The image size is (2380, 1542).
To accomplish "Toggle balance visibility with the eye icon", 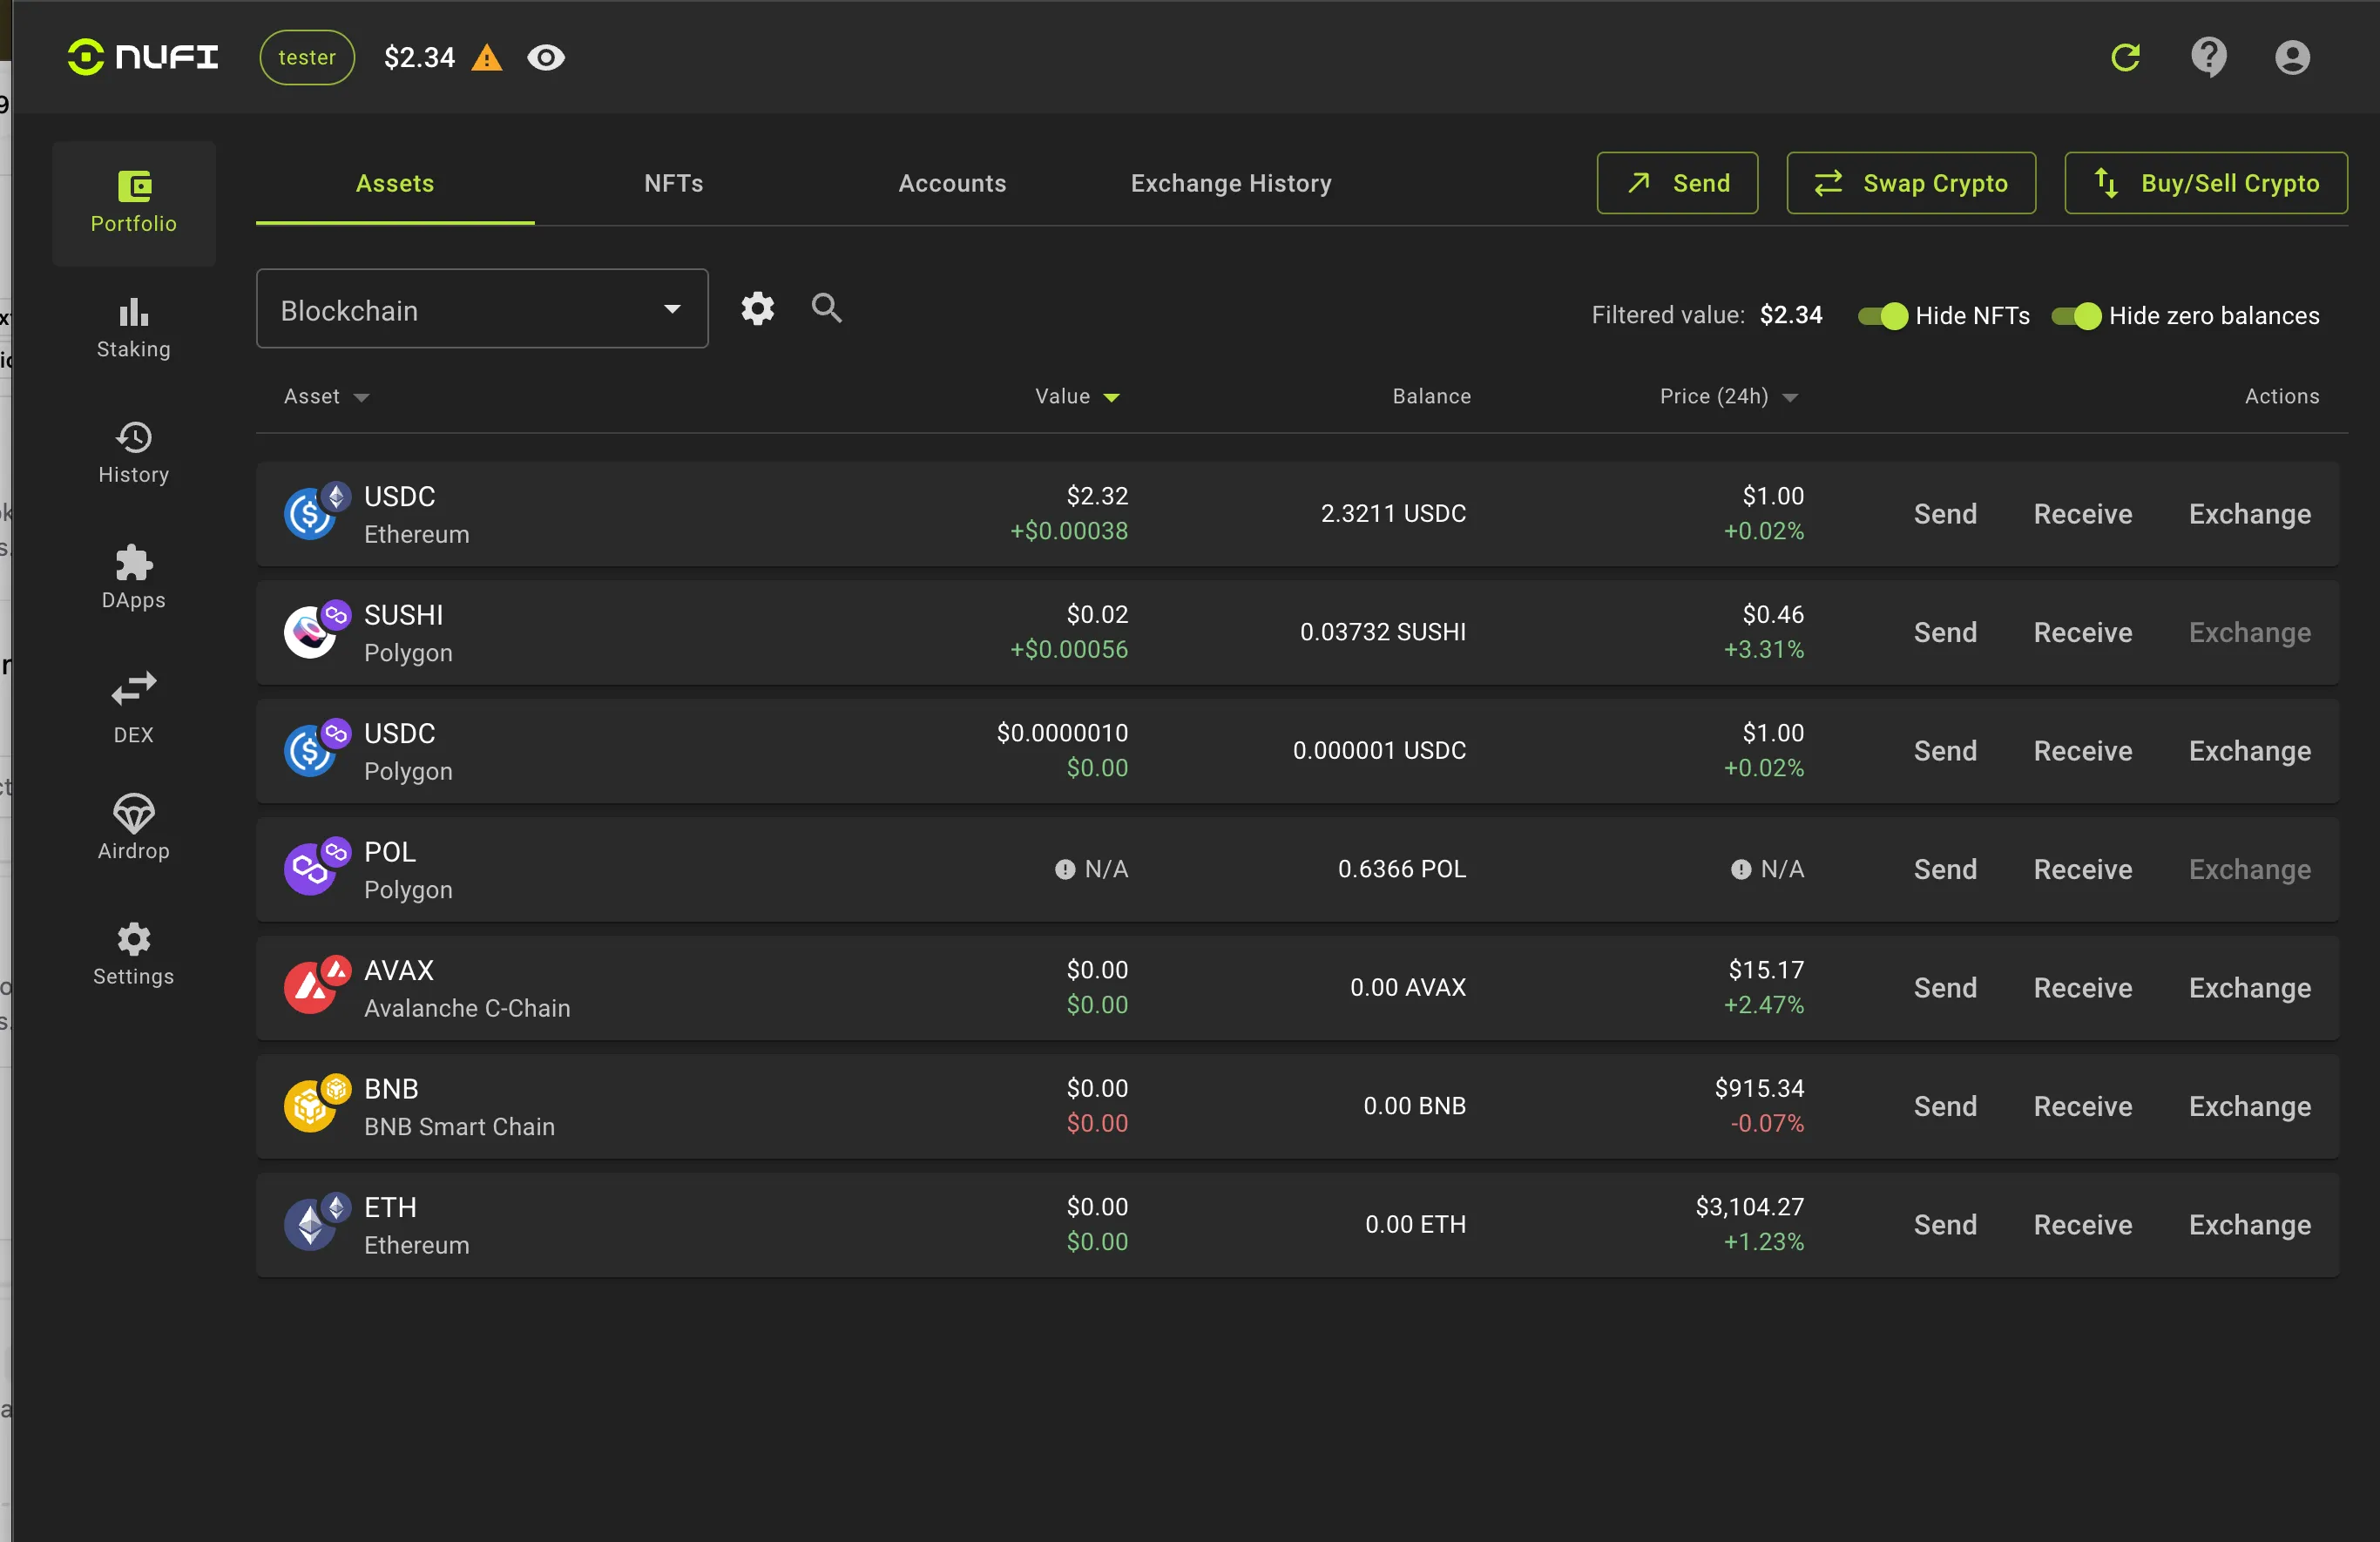I will pos(546,57).
